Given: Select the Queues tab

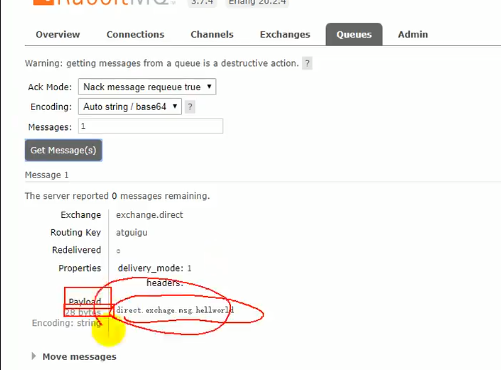Looking at the screenshot, I should pos(354,34).
